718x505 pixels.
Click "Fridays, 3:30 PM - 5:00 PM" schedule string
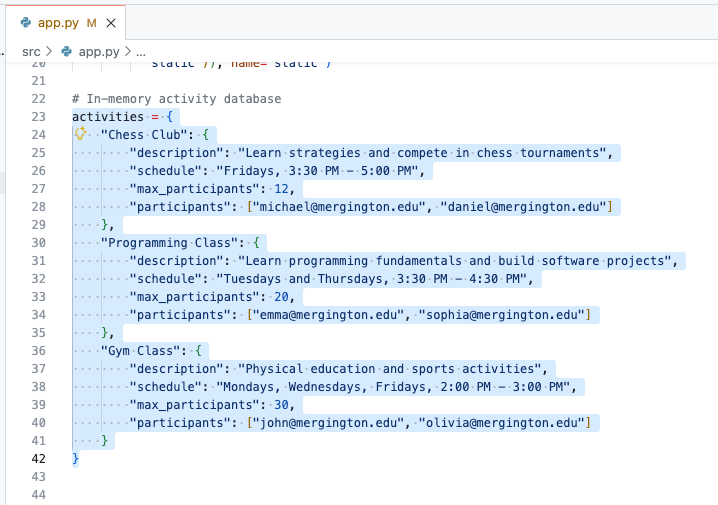317,171
